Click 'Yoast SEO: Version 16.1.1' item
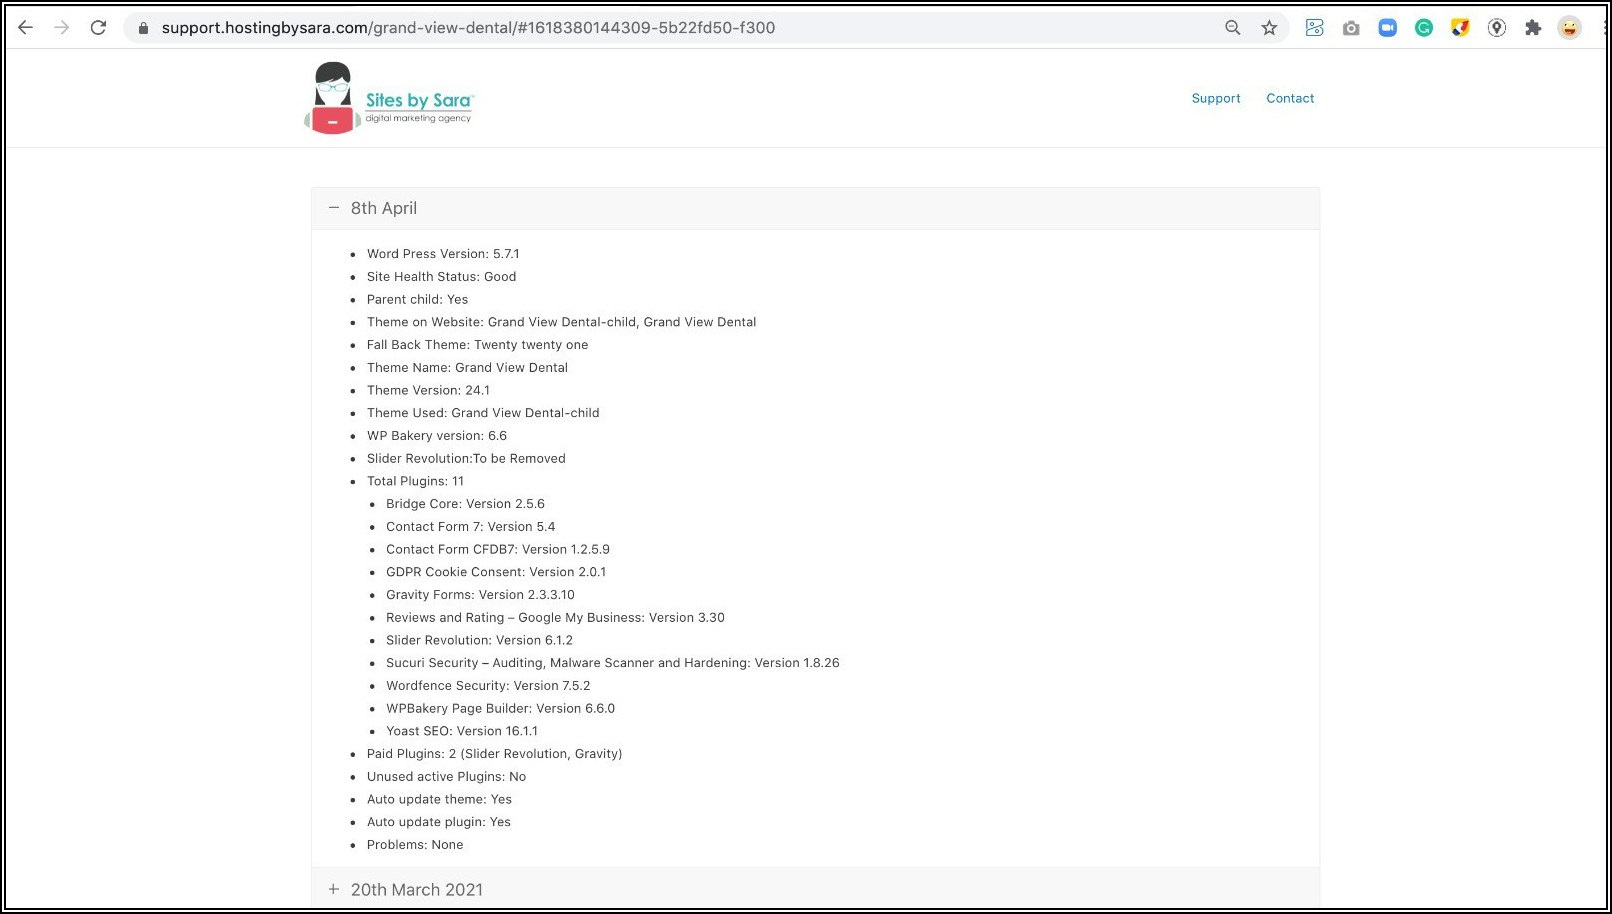This screenshot has width=1612, height=914. (x=462, y=731)
